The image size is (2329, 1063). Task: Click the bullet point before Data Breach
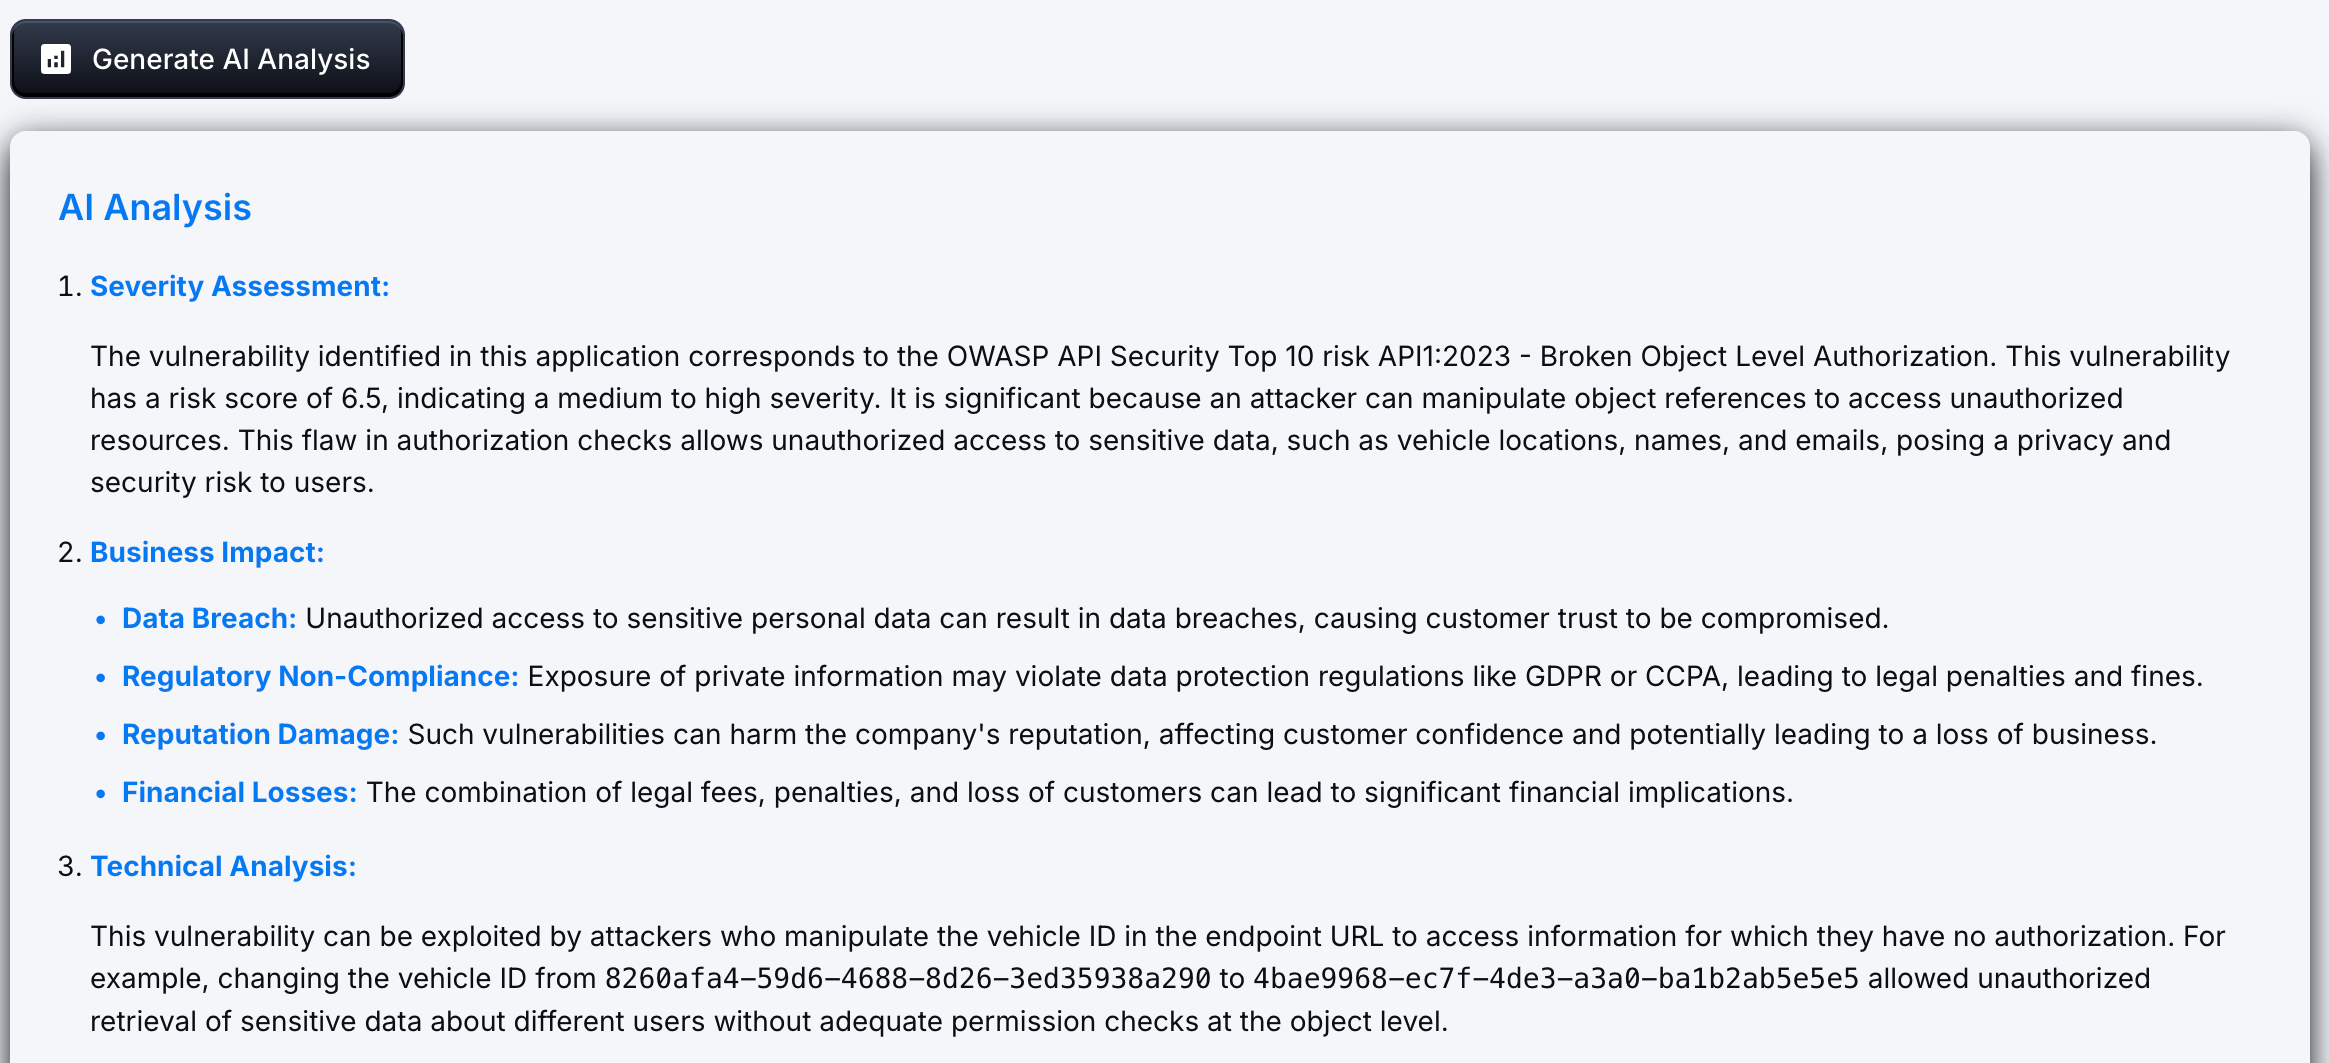click(x=100, y=620)
